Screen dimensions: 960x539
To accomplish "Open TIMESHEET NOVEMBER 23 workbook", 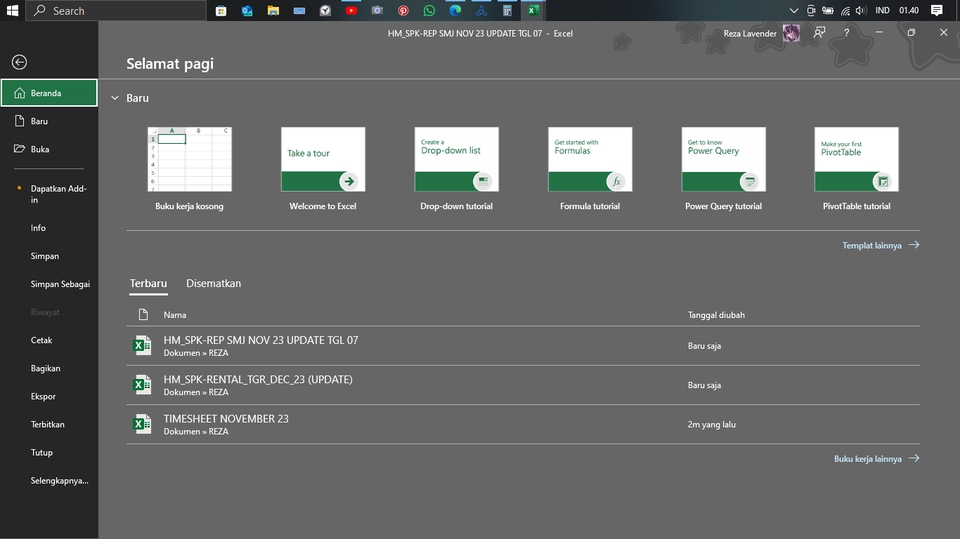I will click(x=523, y=424).
